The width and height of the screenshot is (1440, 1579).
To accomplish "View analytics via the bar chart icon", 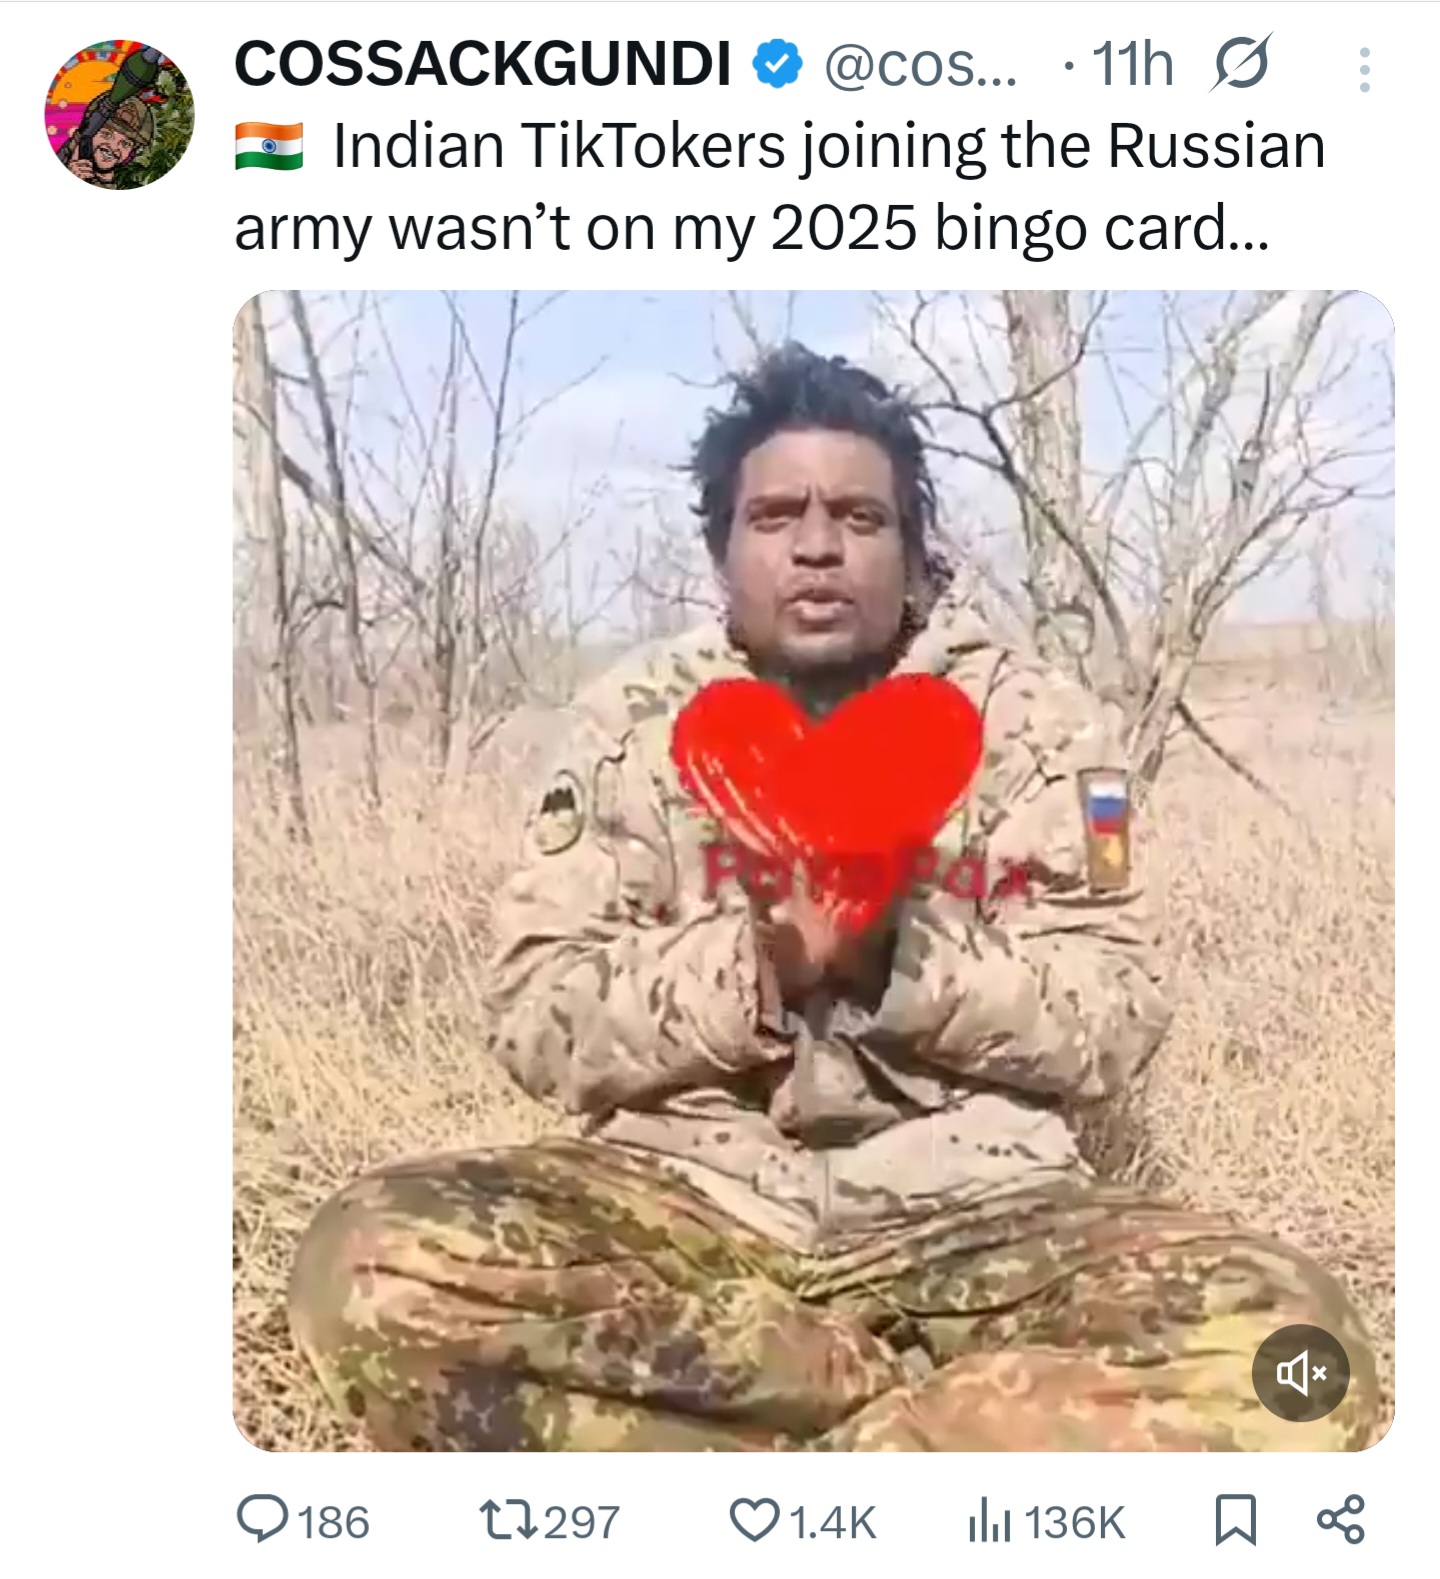I will click(x=989, y=1522).
